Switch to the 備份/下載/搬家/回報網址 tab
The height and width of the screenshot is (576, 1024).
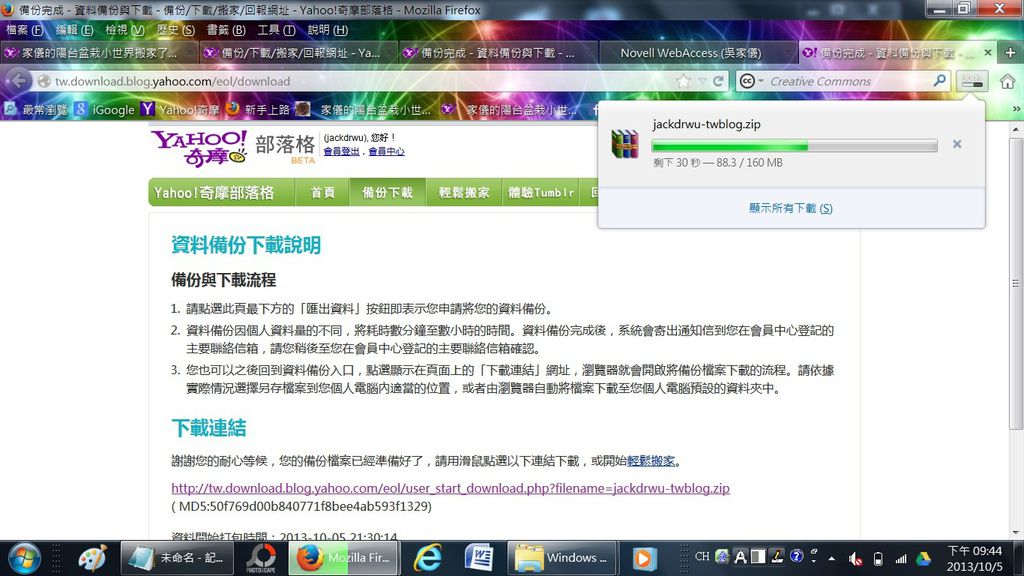pyautogui.click(x=299, y=53)
